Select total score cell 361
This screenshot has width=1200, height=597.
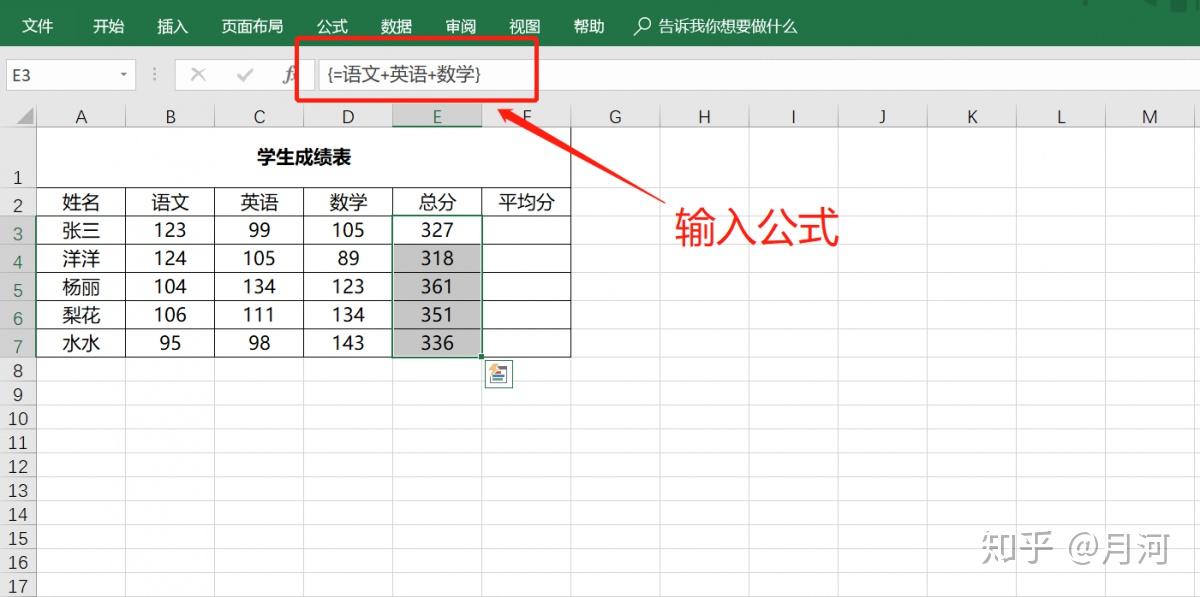pos(437,286)
